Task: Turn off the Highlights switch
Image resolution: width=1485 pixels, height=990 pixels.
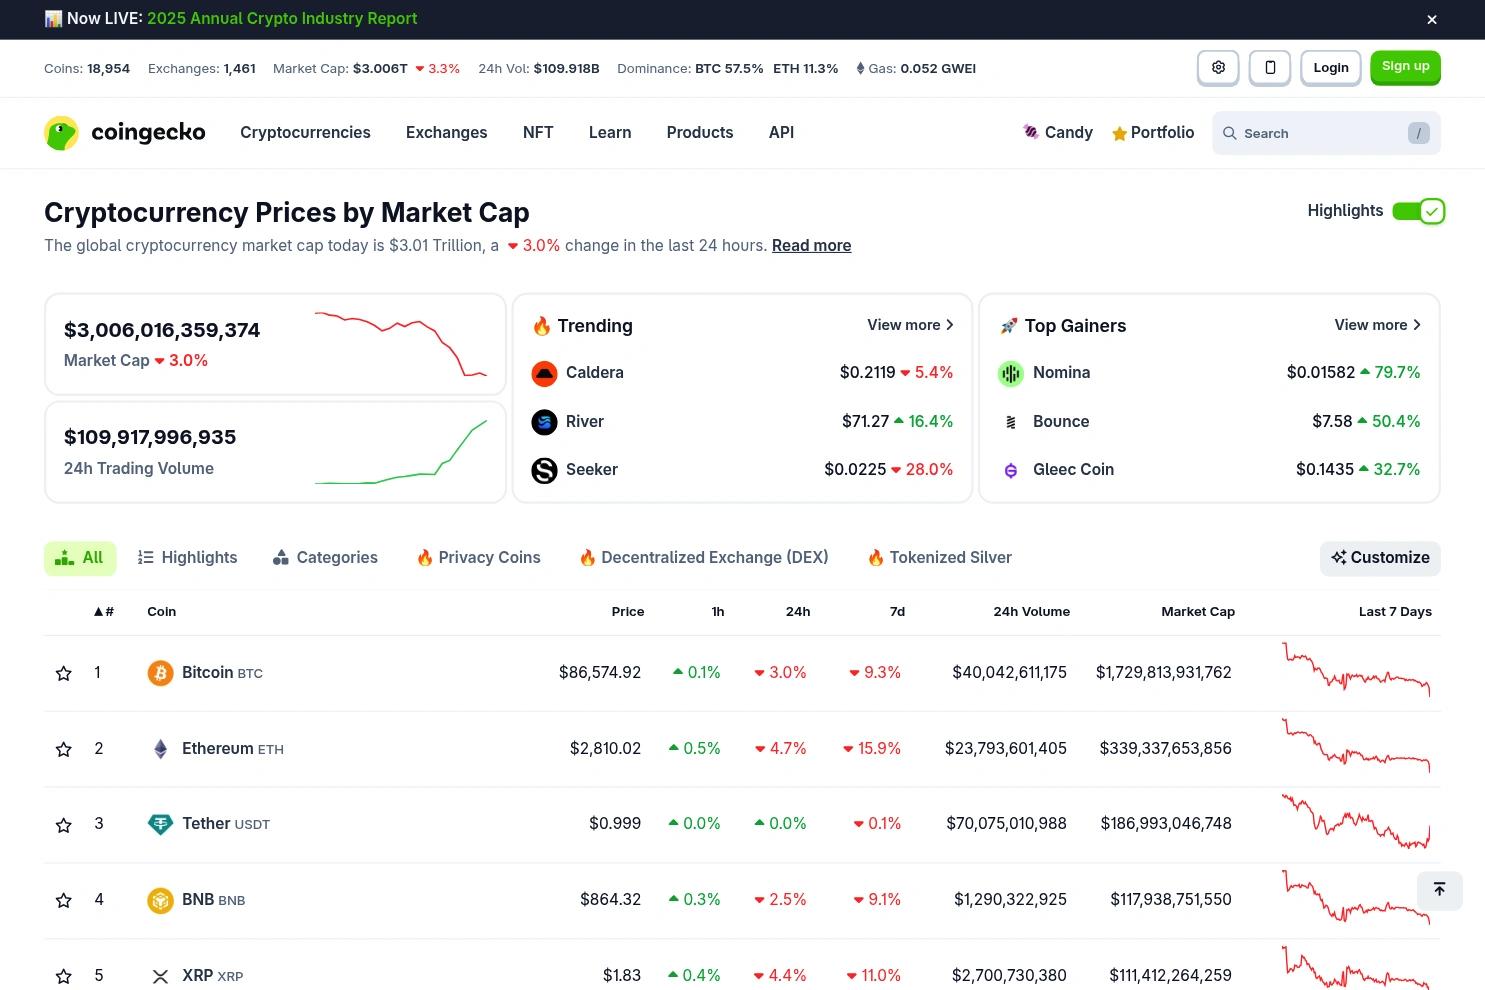Action: tap(1418, 211)
